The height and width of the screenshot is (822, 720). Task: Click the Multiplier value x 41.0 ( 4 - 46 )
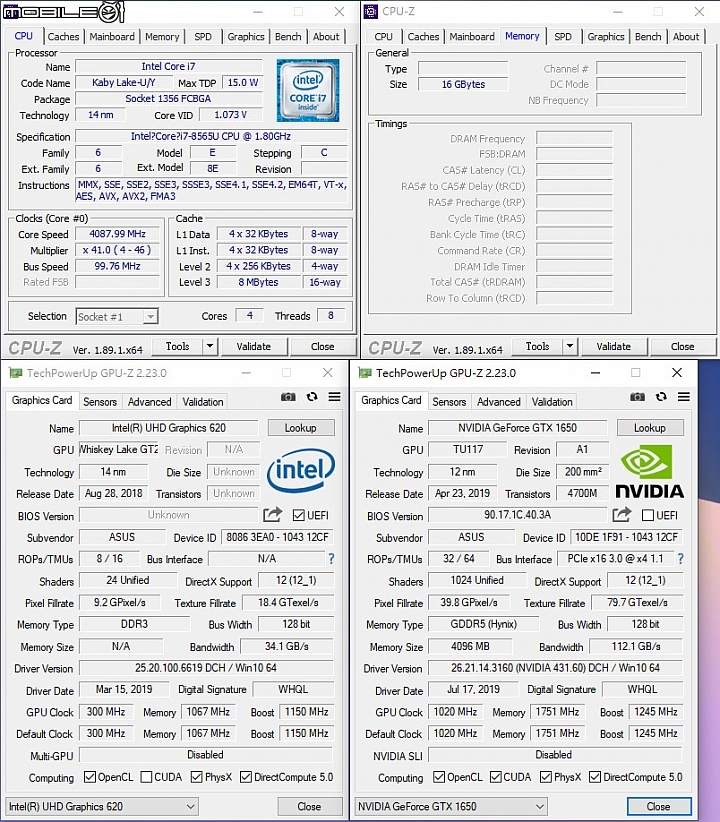point(117,250)
